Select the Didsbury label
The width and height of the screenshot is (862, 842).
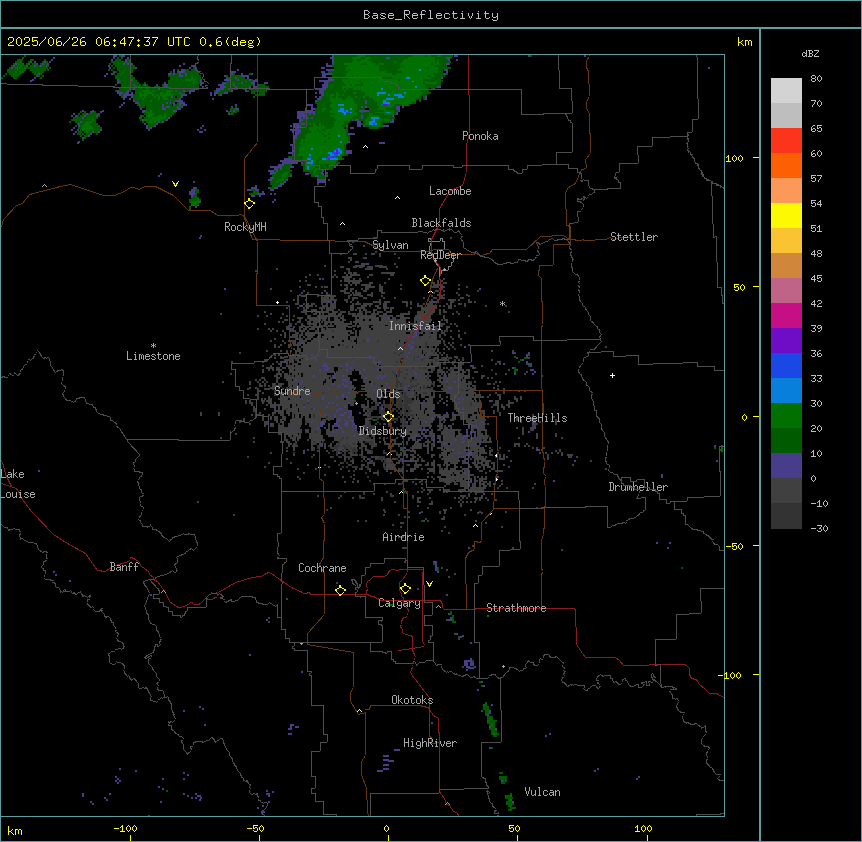pyautogui.click(x=383, y=431)
